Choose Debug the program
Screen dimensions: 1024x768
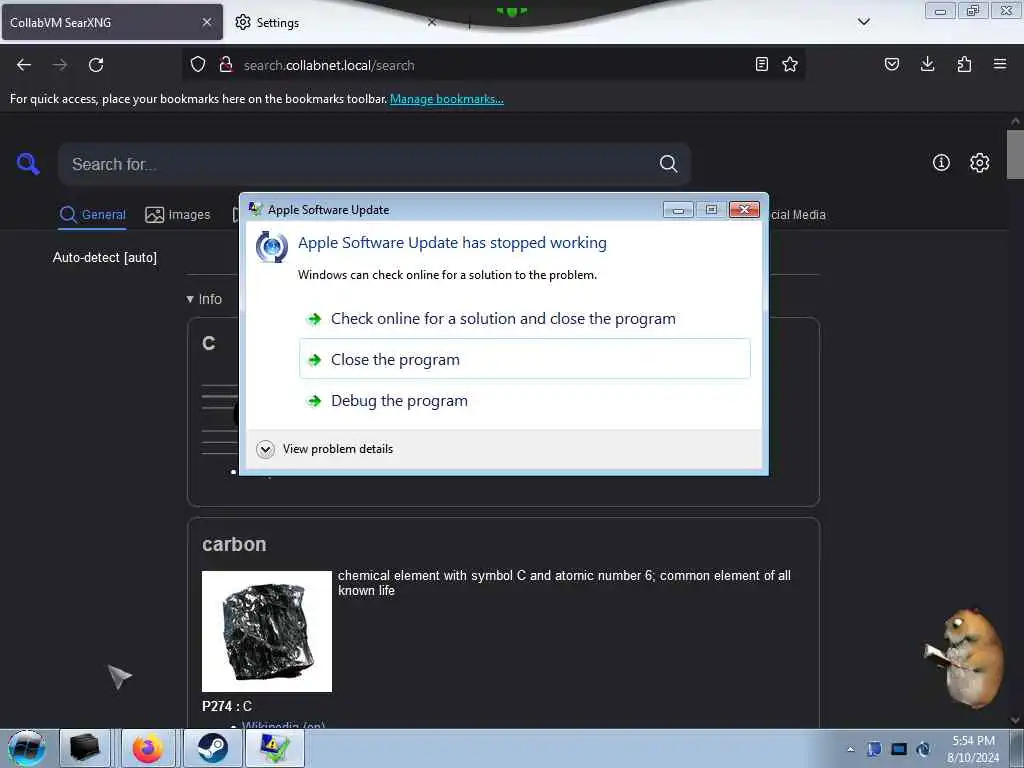(x=524, y=400)
